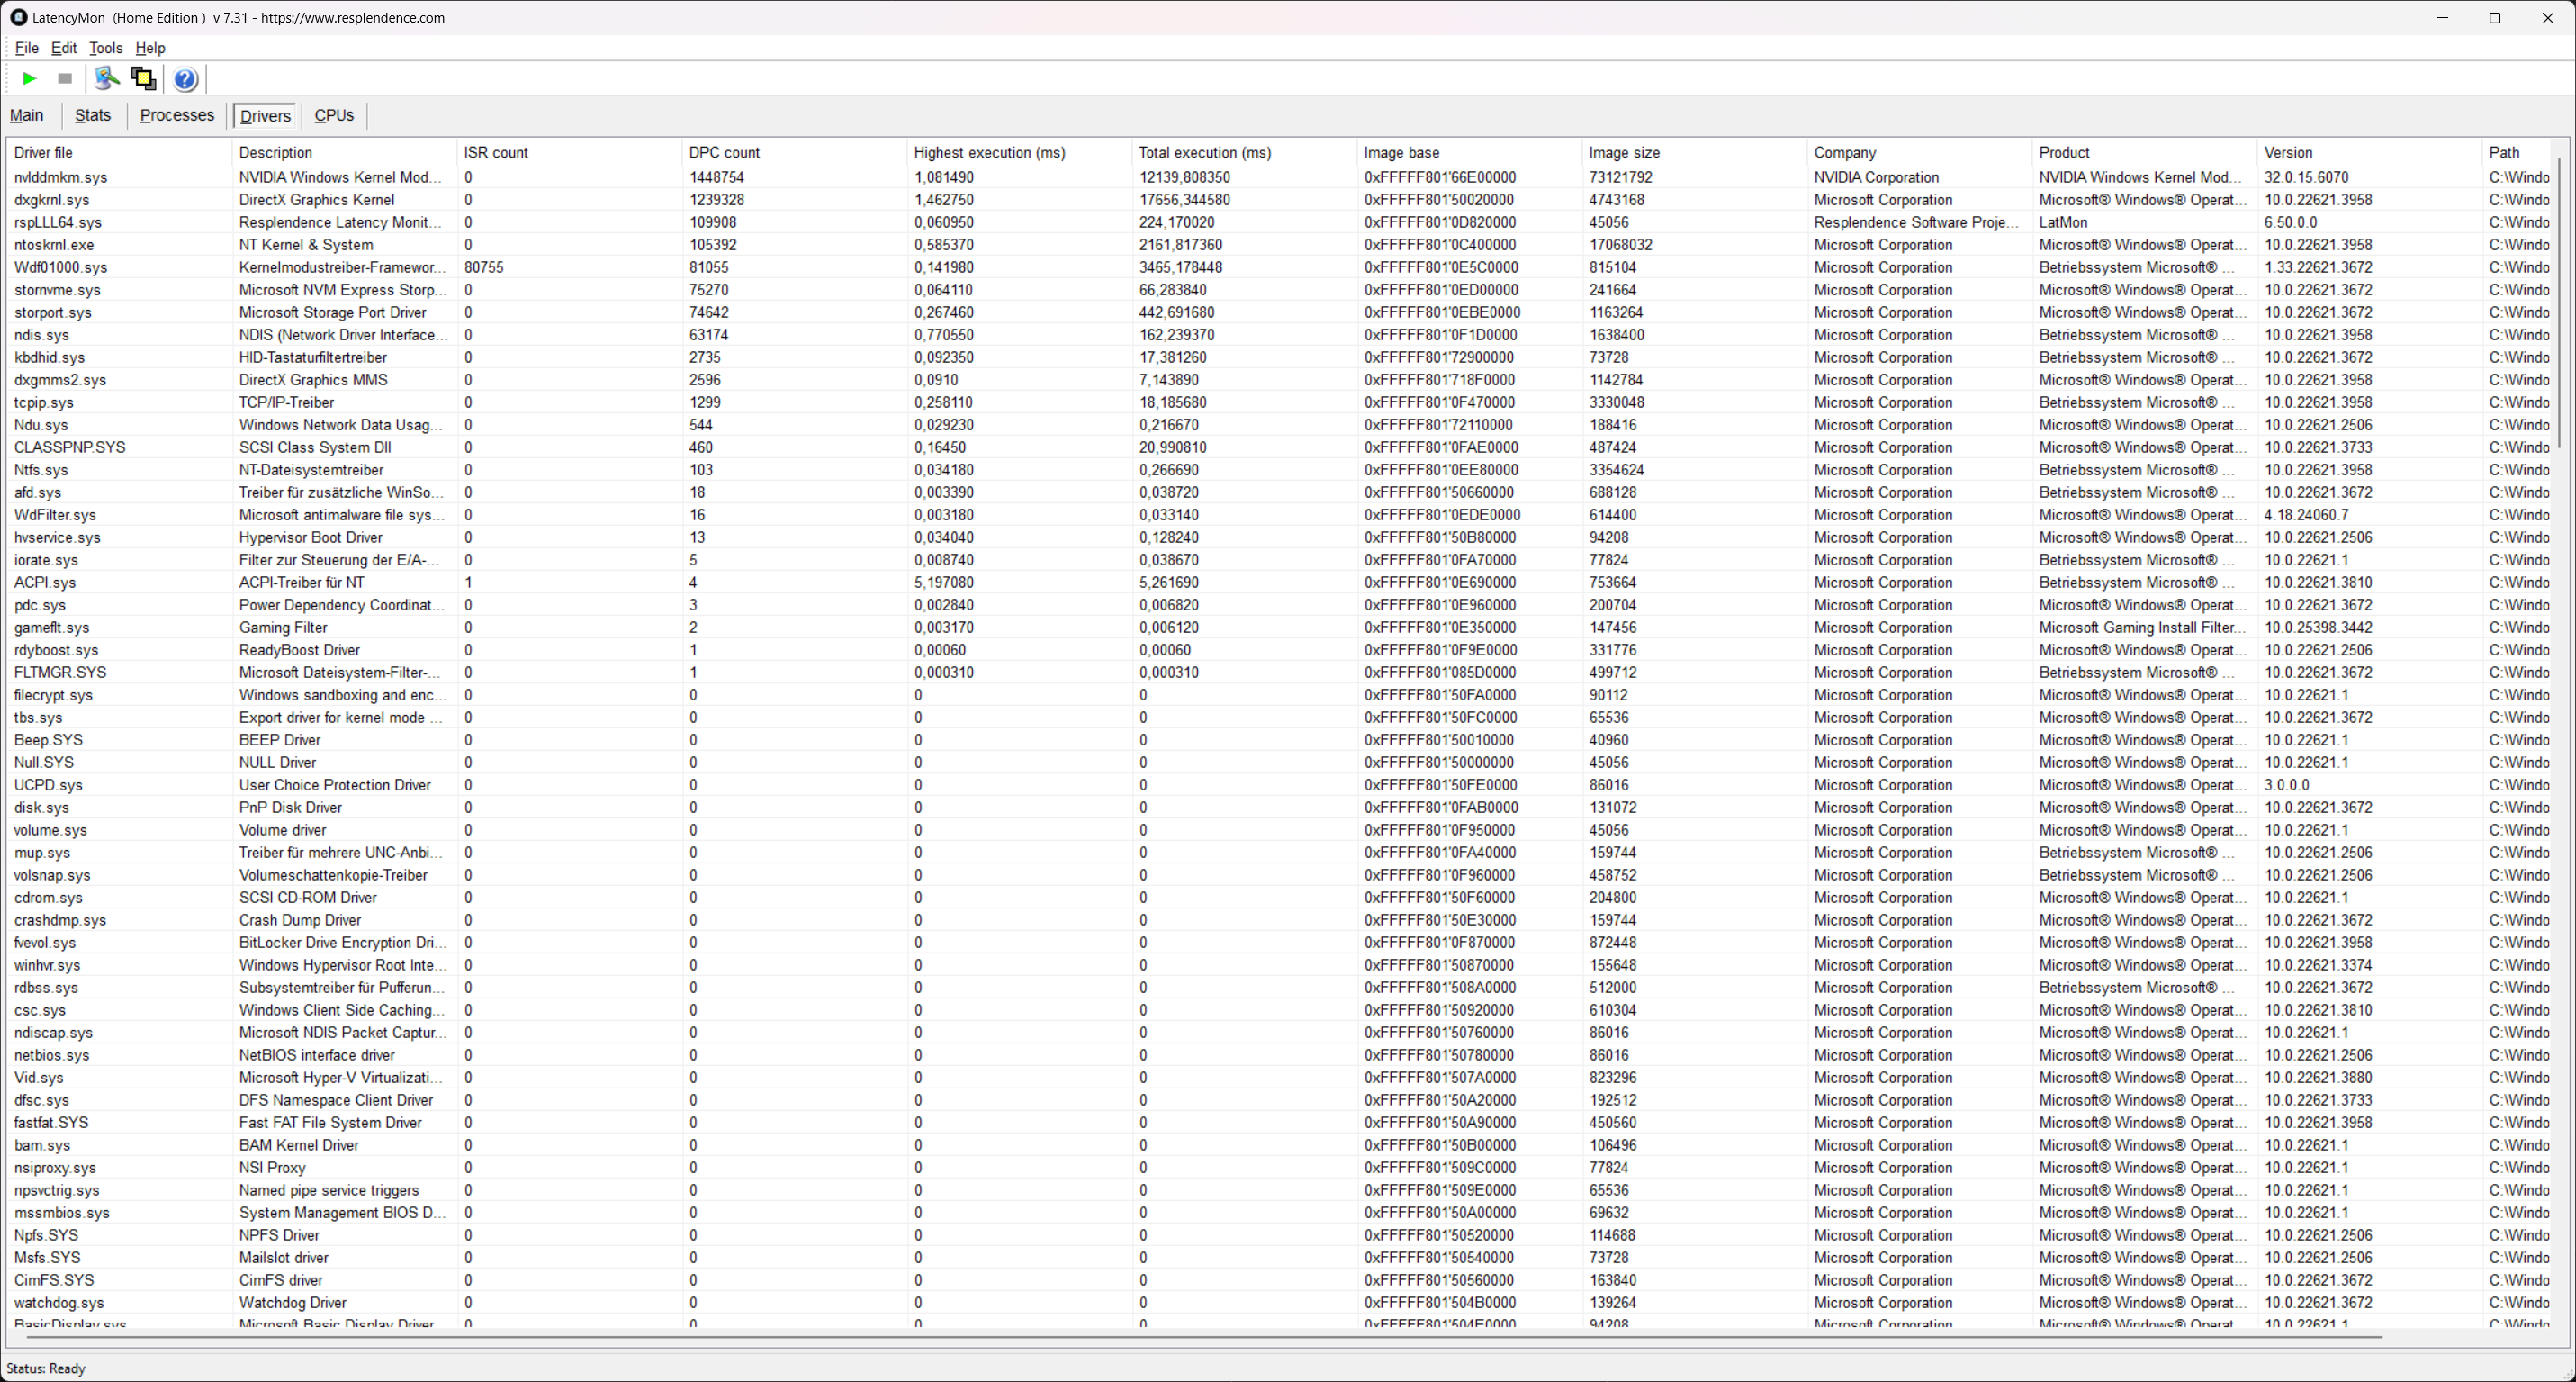Select the ACPI.sys driver row
This screenshot has width=2576, height=1382.
click(x=44, y=582)
